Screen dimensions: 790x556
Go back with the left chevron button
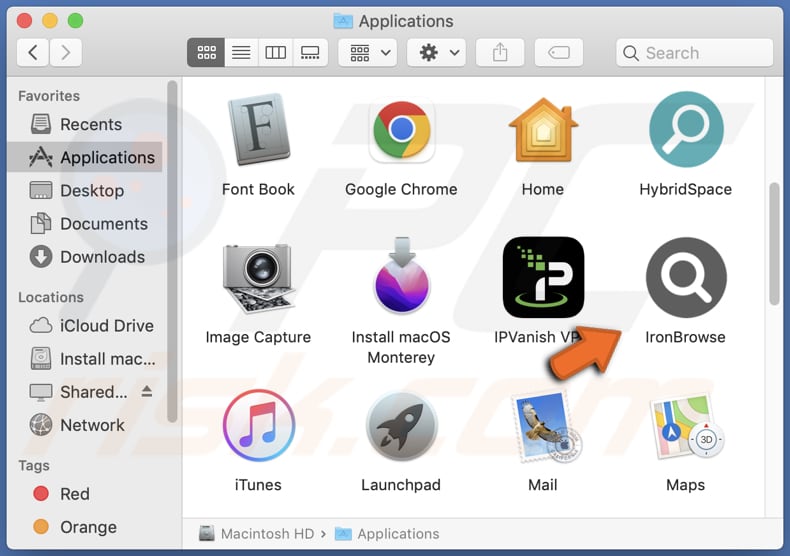33,52
